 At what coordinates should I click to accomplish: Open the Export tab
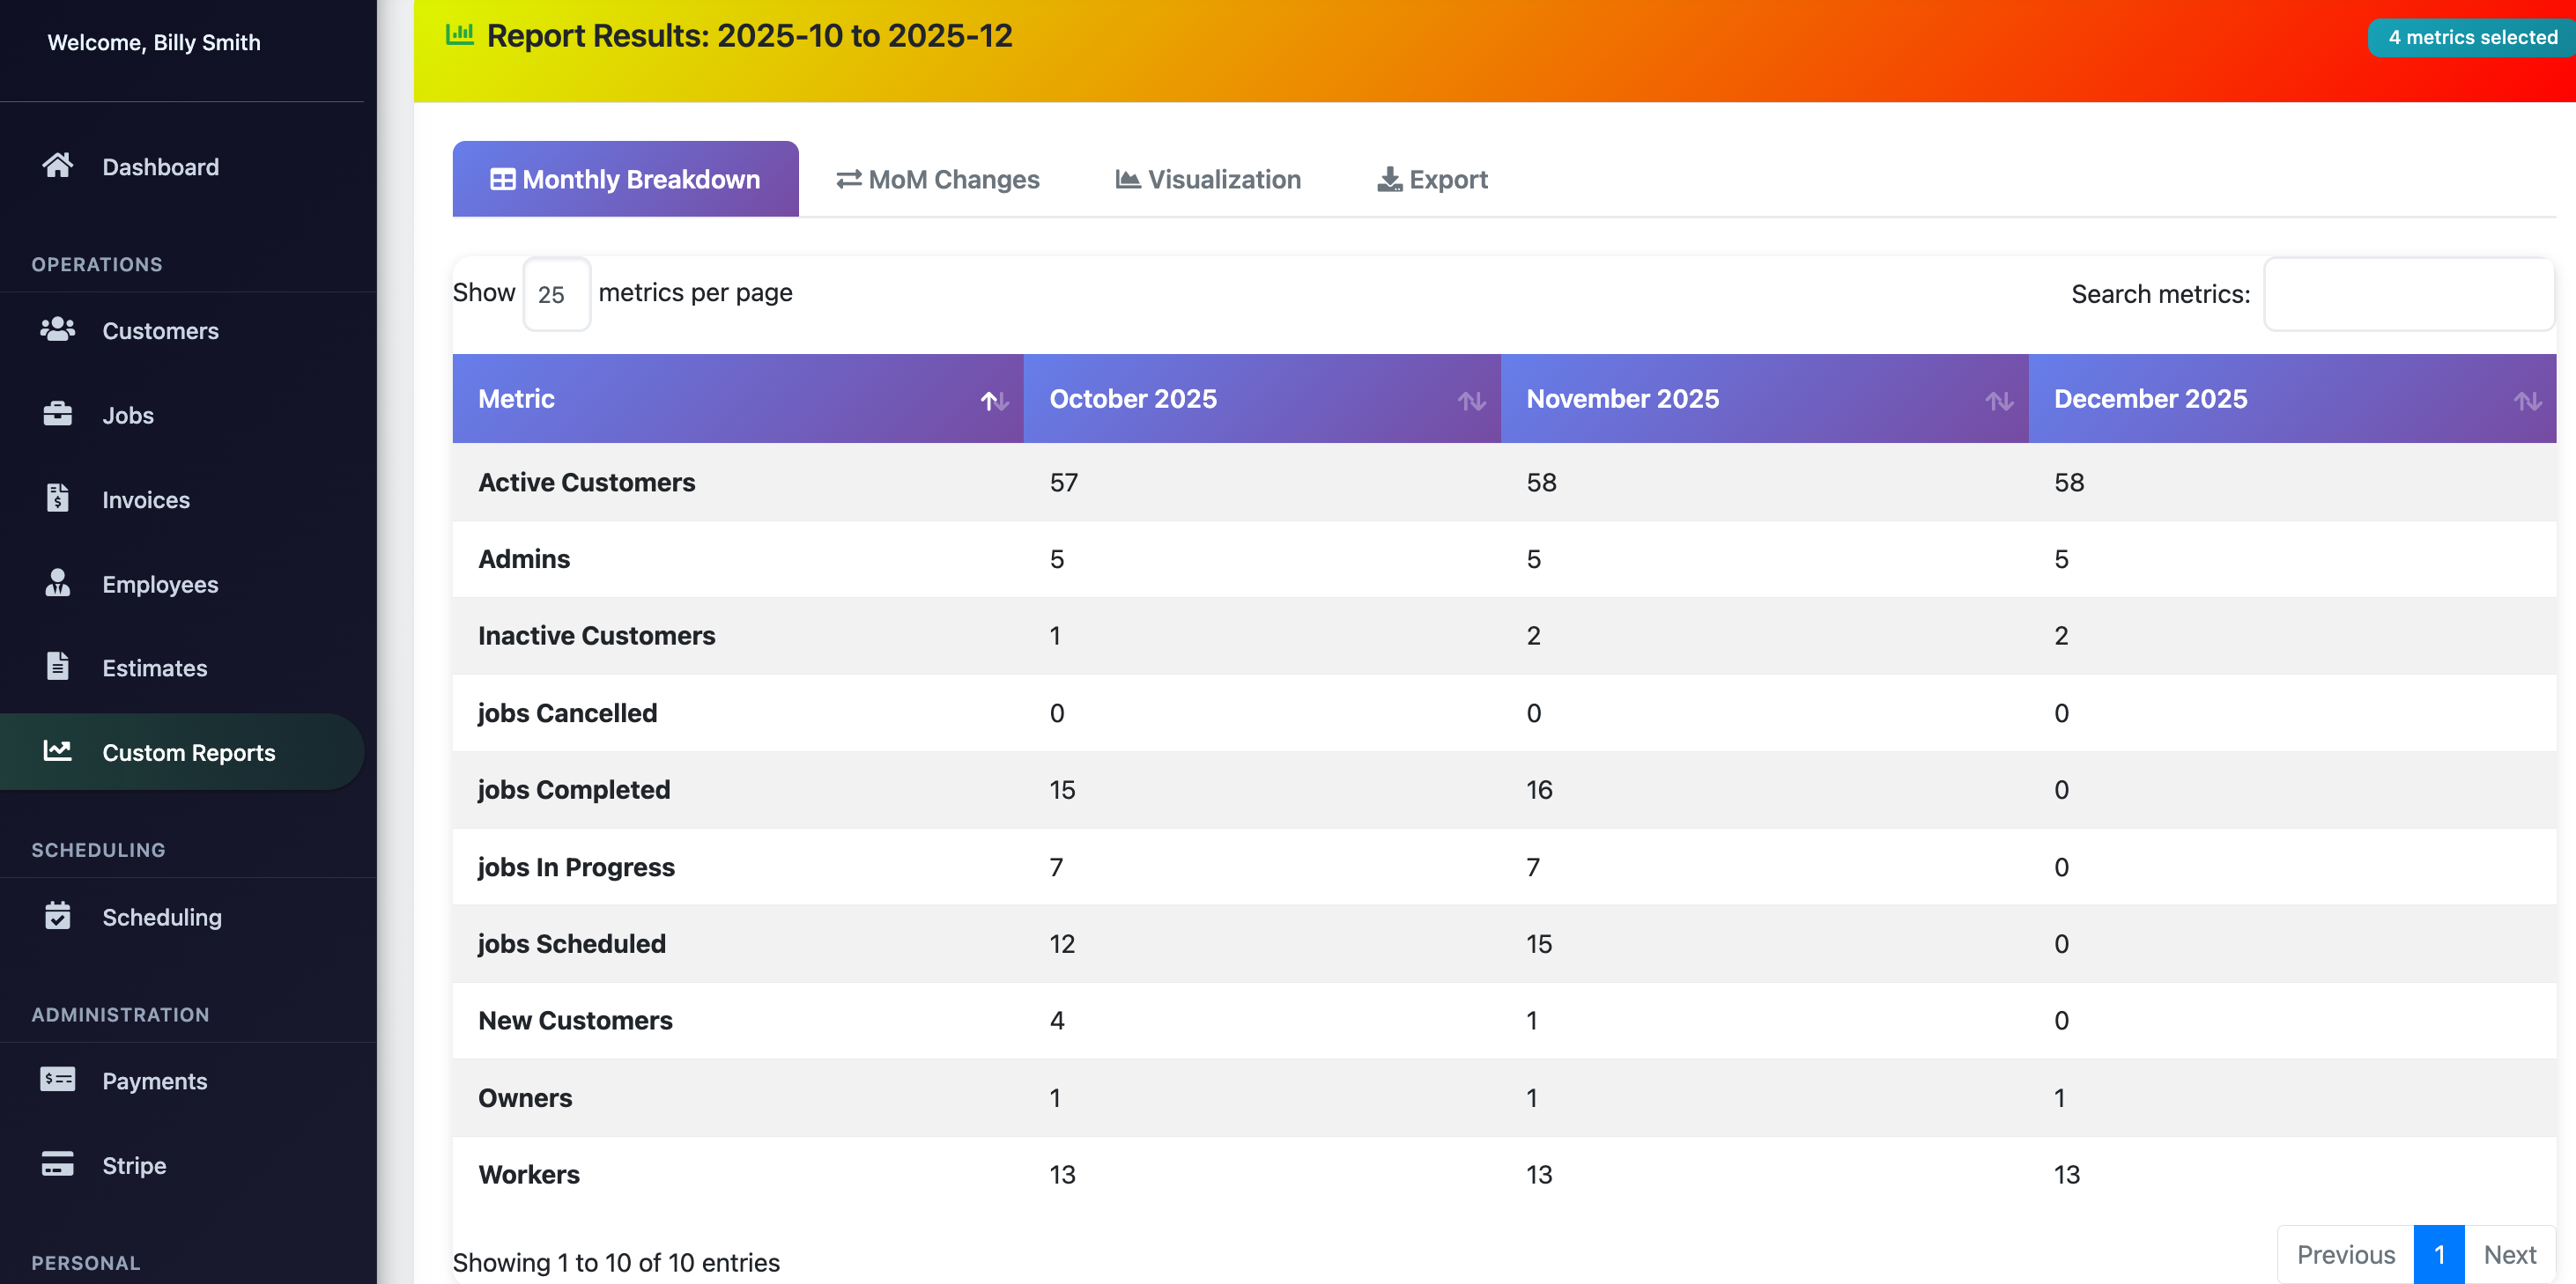coord(1431,179)
